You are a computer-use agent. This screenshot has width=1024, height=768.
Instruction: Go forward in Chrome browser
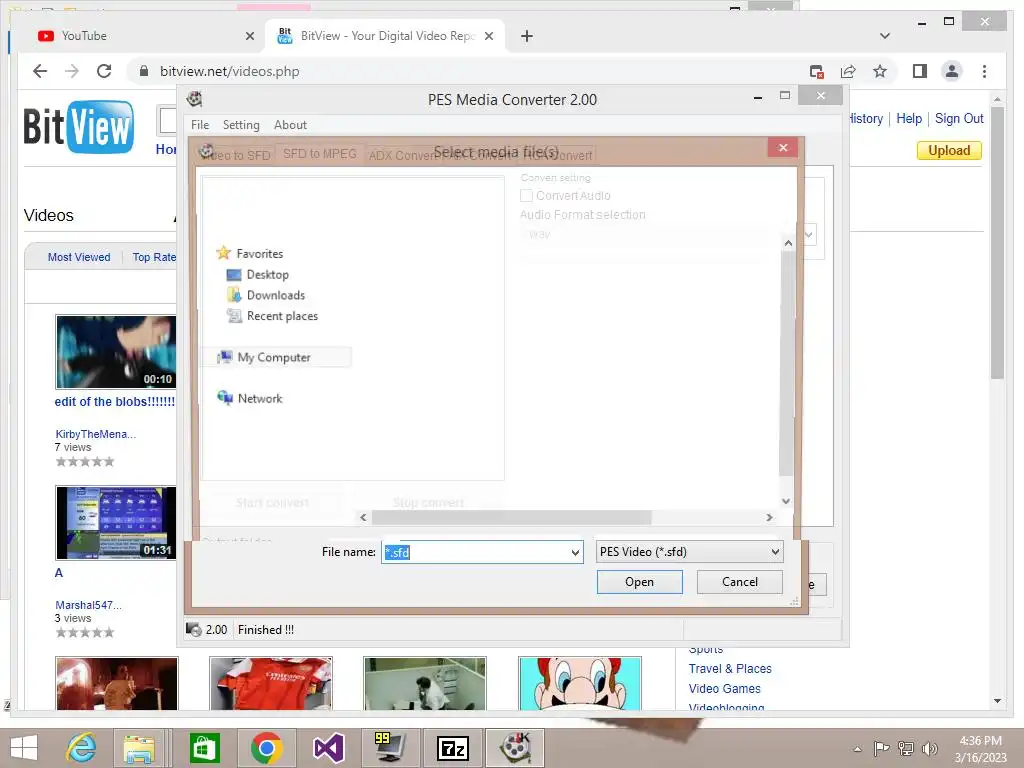[72, 71]
